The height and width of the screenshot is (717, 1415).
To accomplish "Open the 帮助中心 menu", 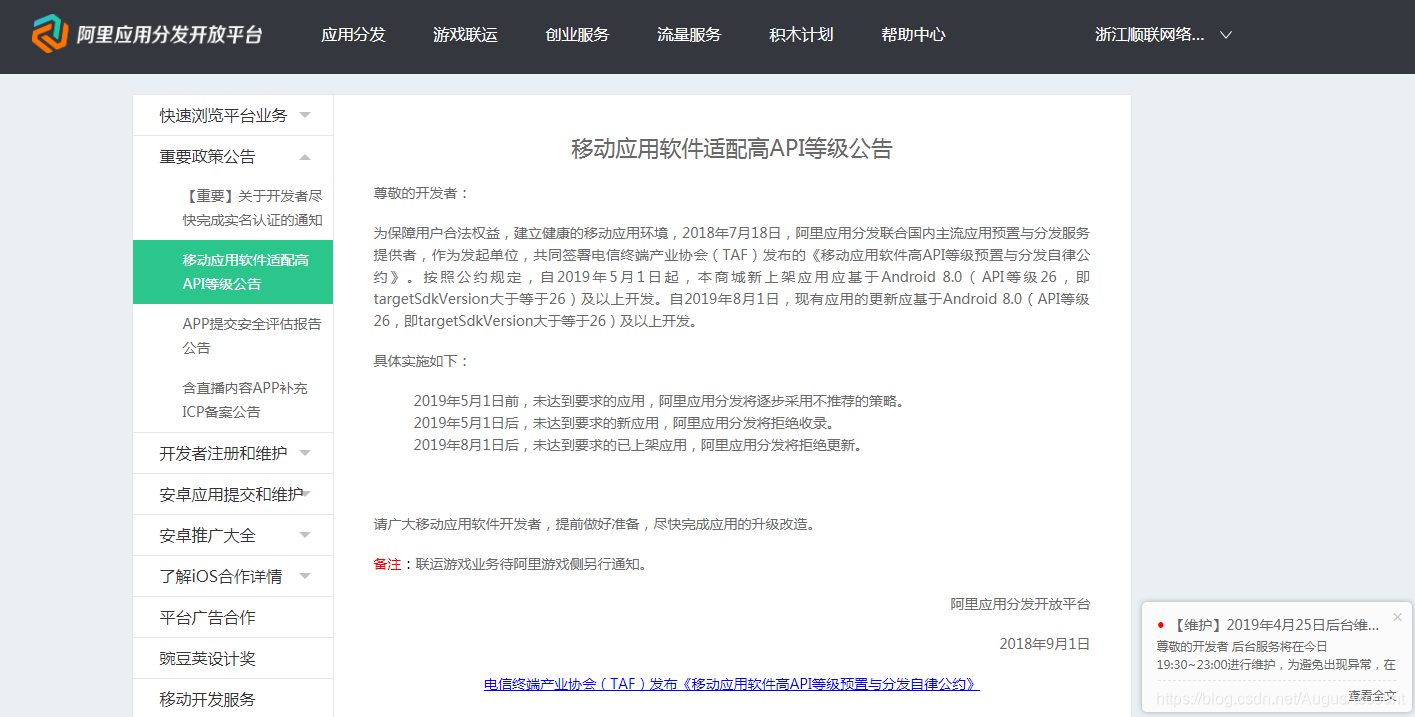I will [913, 34].
